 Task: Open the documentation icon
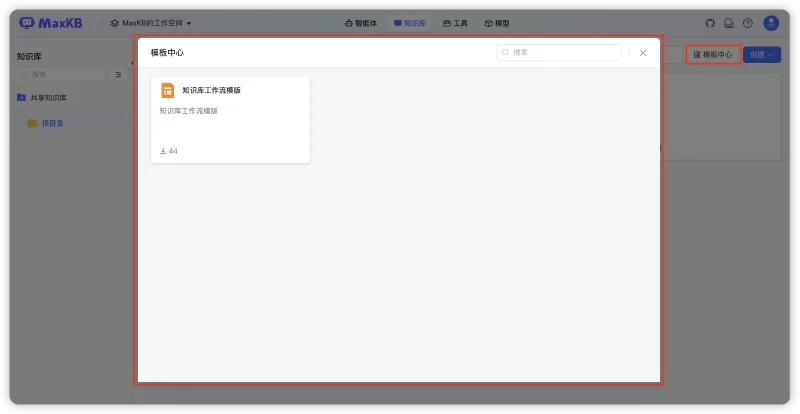729,23
